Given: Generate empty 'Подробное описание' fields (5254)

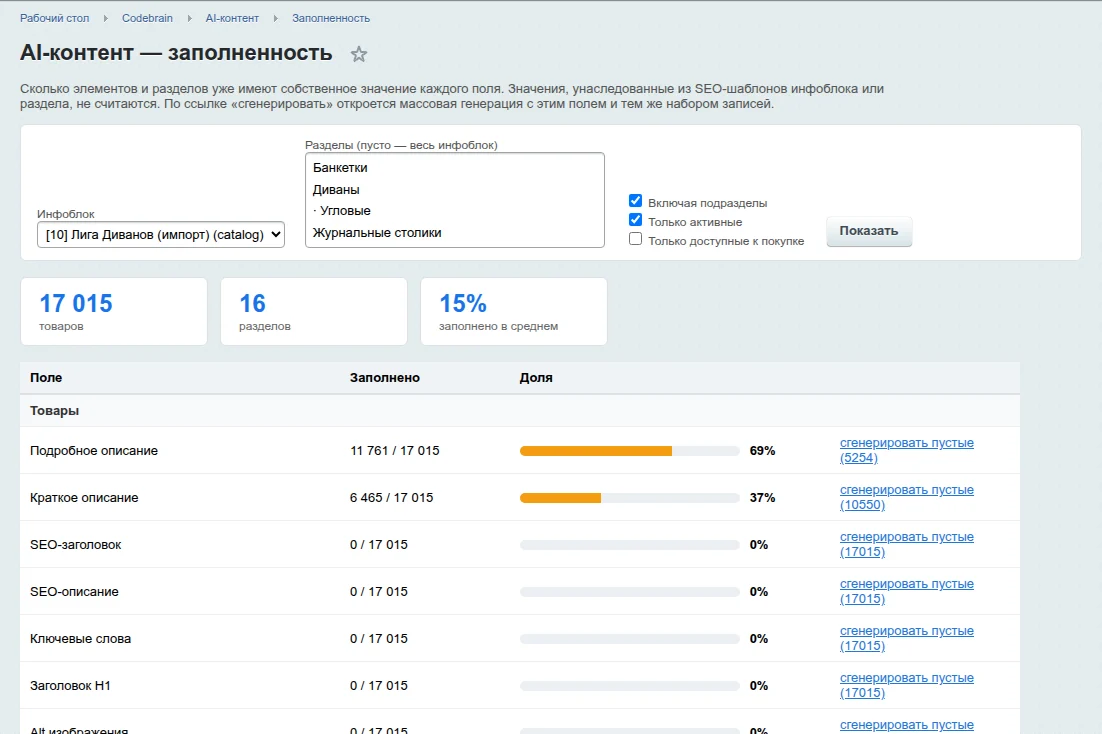Looking at the screenshot, I should [907, 451].
